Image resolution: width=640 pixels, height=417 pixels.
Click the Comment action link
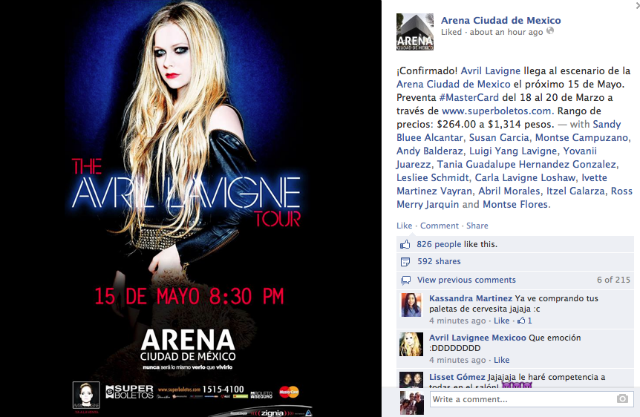(439, 226)
